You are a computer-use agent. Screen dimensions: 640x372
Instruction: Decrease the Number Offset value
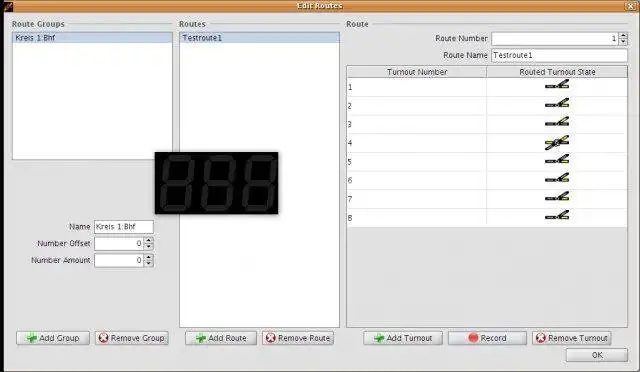pyautogui.click(x=149, y=247)
